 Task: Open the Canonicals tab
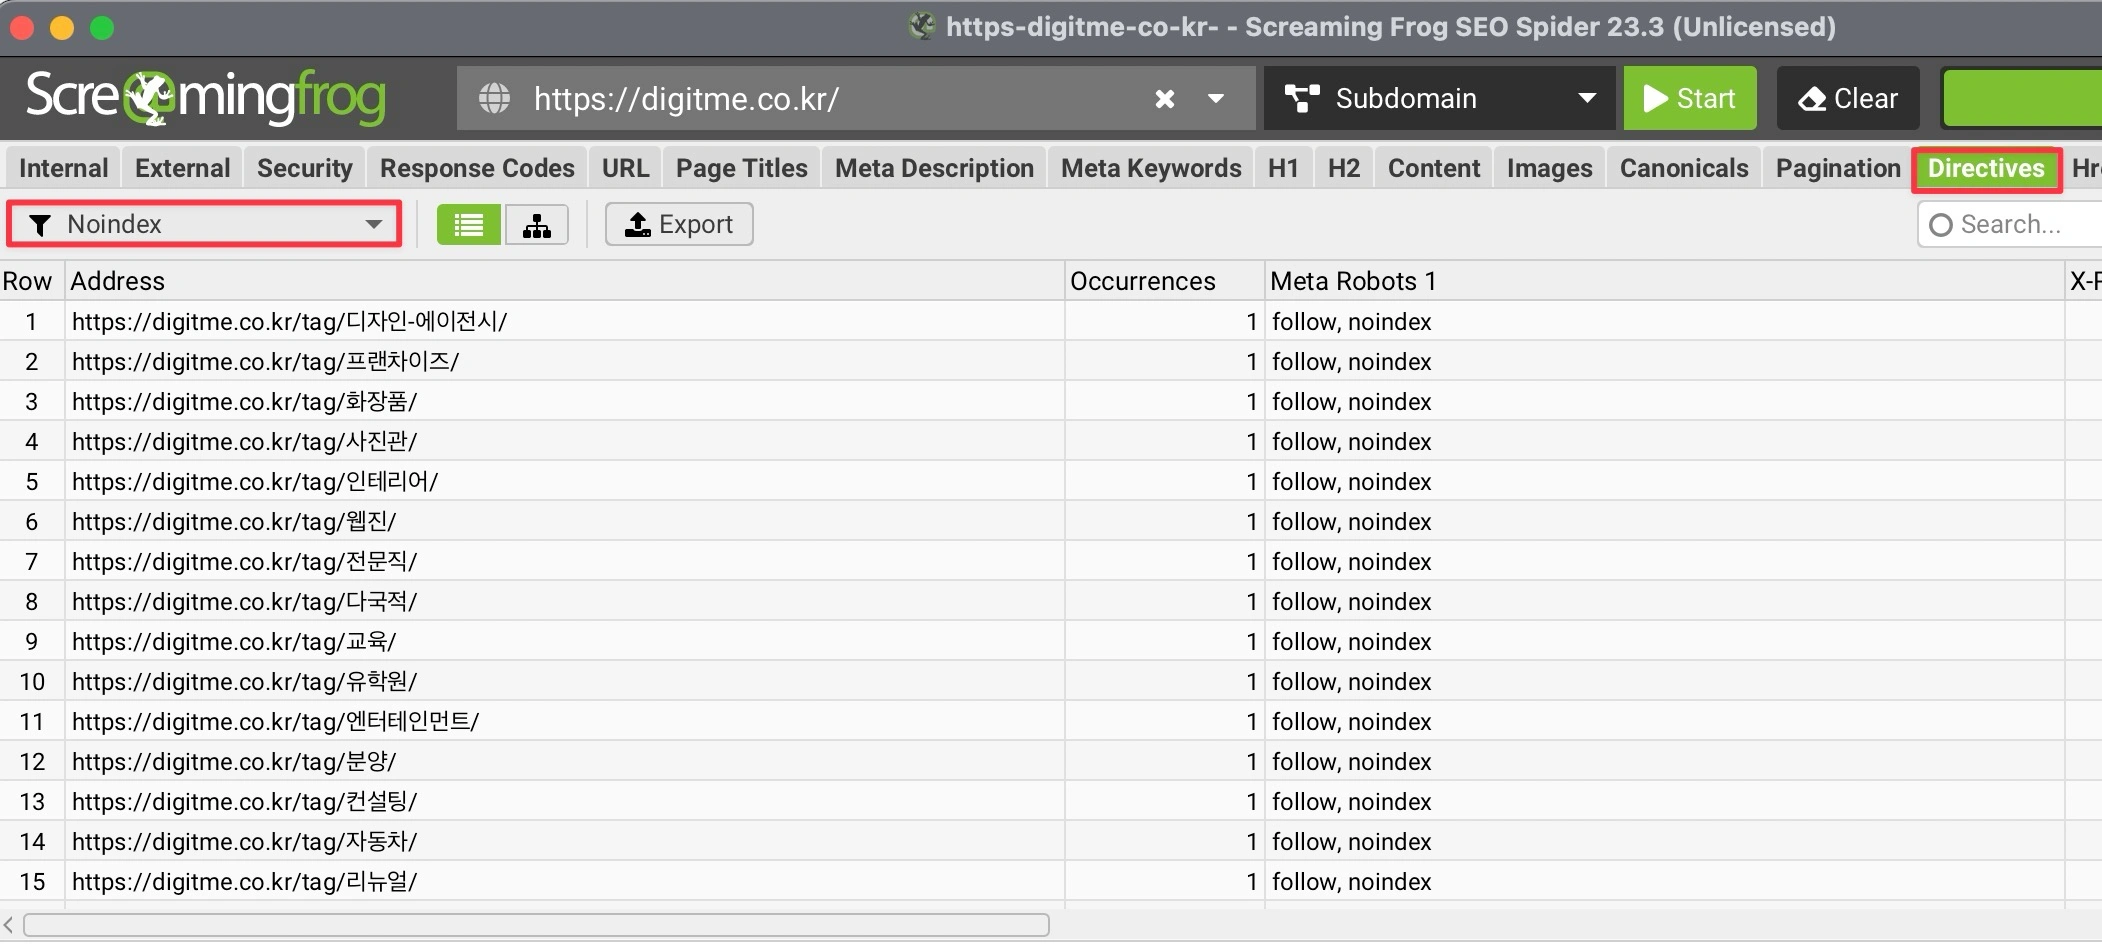click(x=1684, y=168)
